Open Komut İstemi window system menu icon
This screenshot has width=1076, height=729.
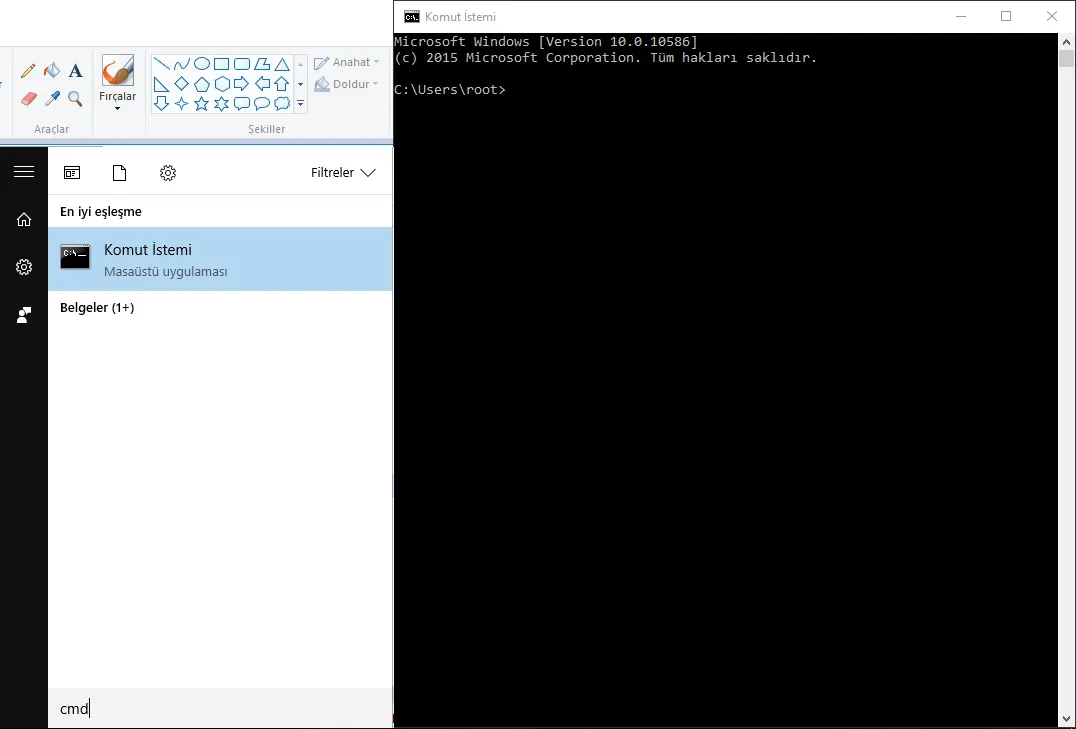point(412,16)
